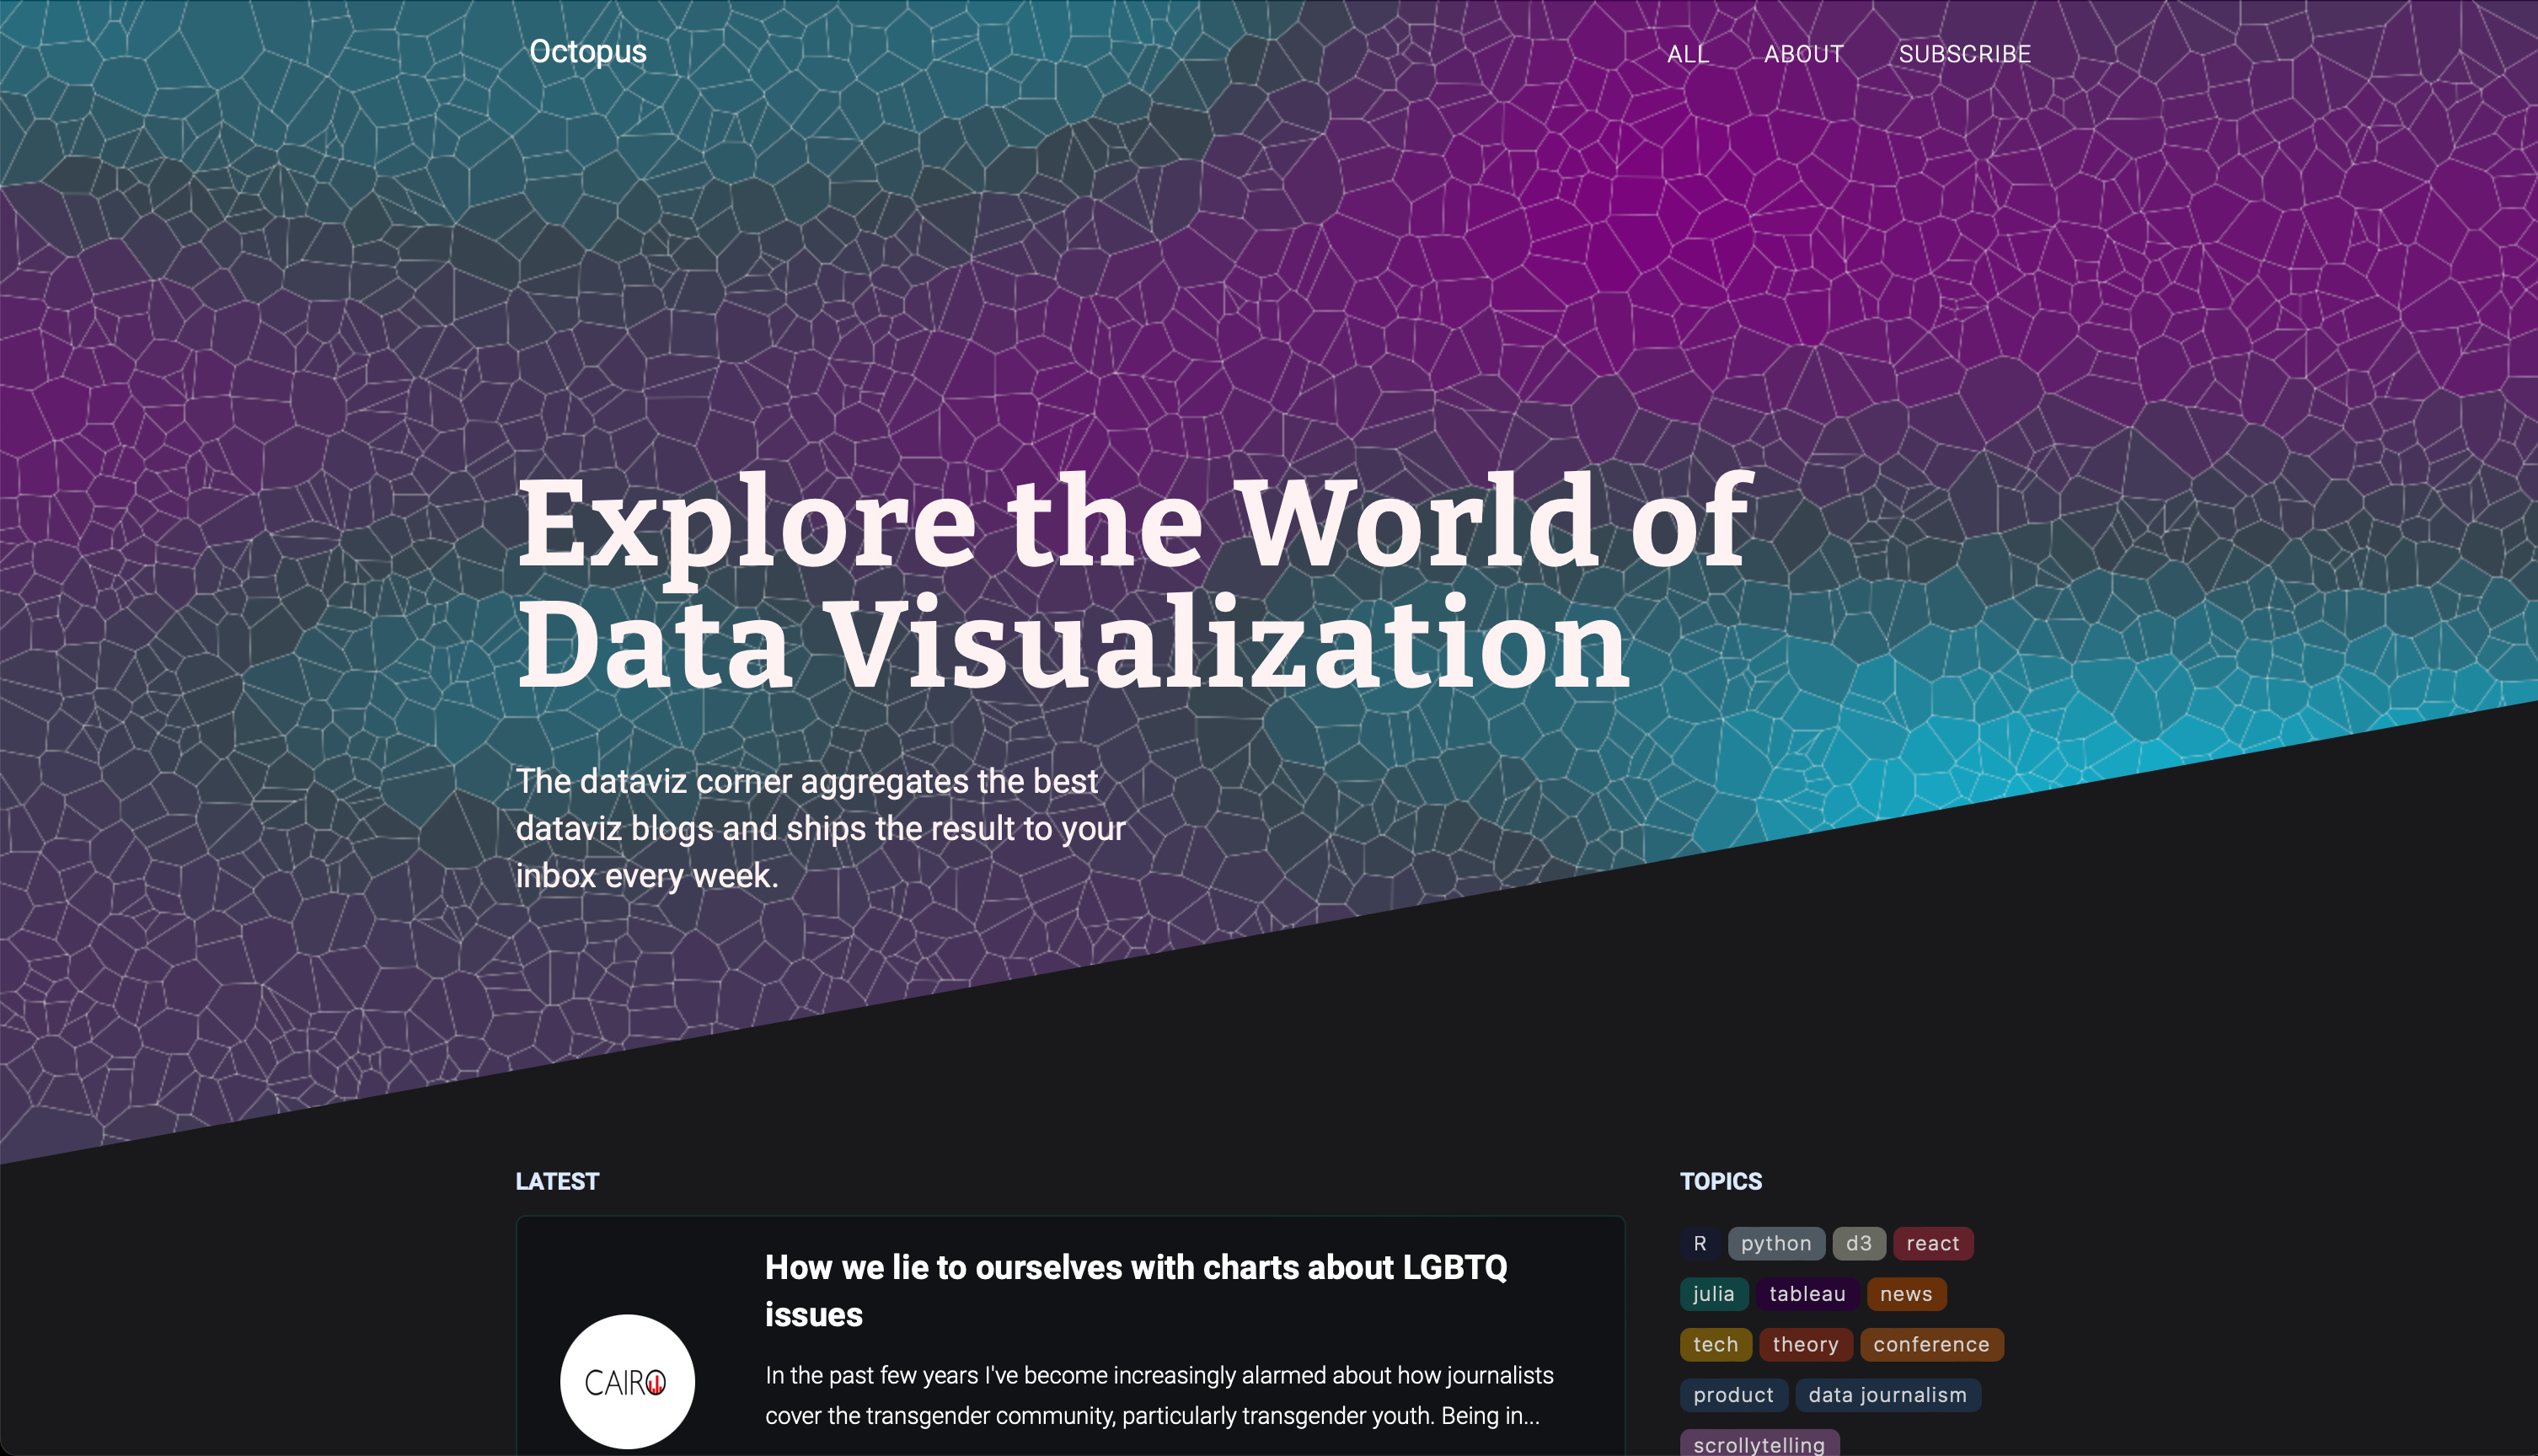The height and width of the screenshot is (1456, 2538).
Task: Select the theory topic tag
Action: point(1806,1344)
